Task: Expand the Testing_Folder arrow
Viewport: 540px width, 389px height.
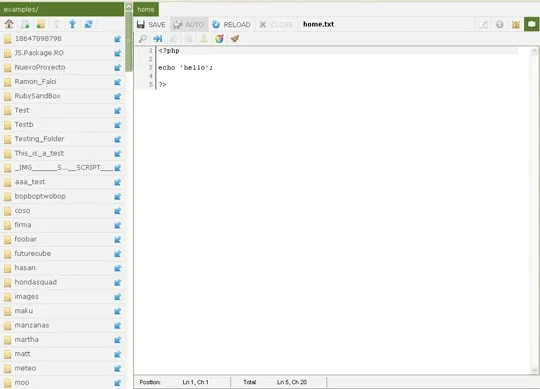Action: point(117,139)
